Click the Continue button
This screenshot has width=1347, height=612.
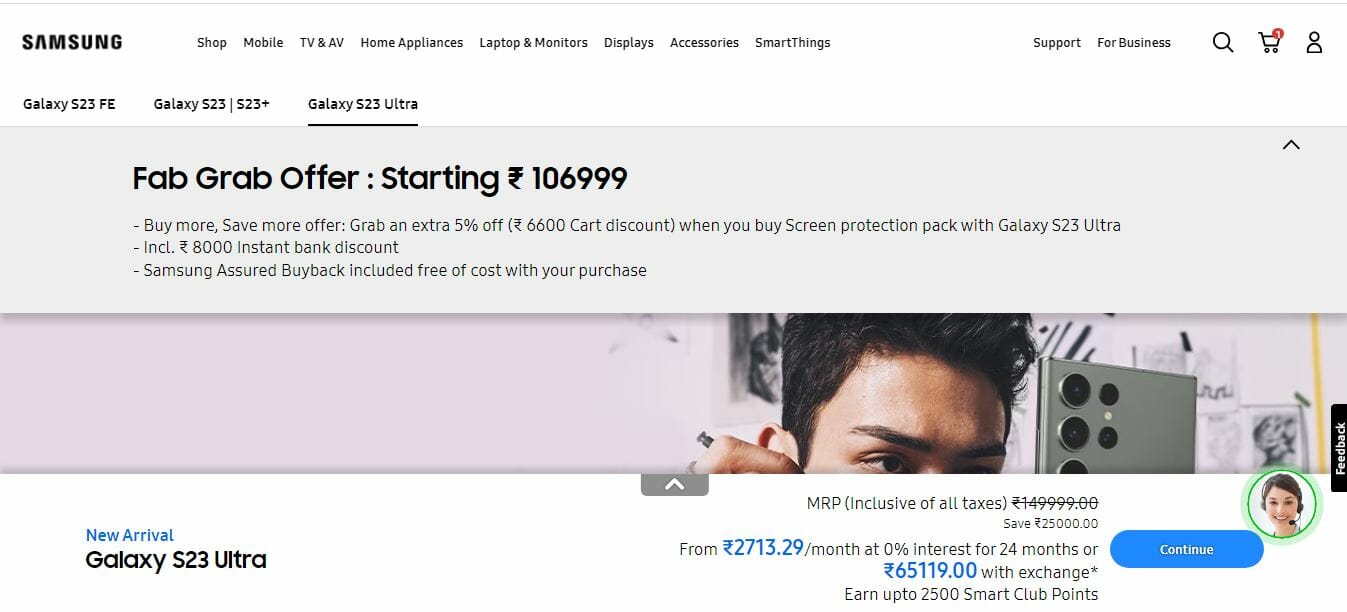click(x=1186, y=549)
